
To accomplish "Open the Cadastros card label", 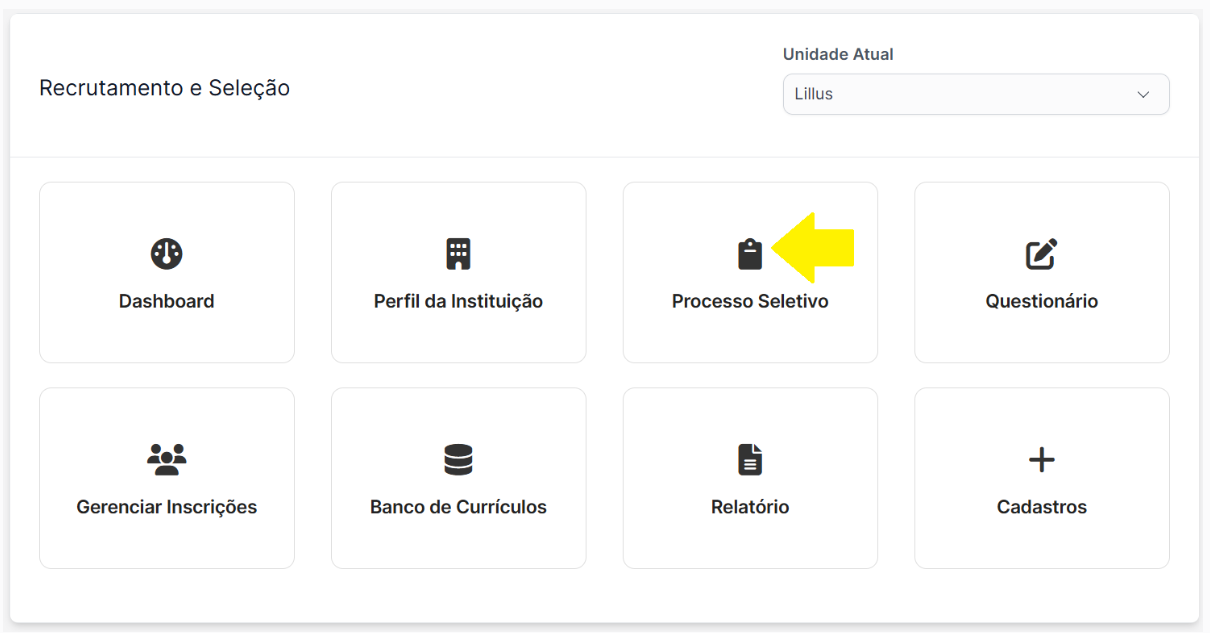I will pos(1042,507).
